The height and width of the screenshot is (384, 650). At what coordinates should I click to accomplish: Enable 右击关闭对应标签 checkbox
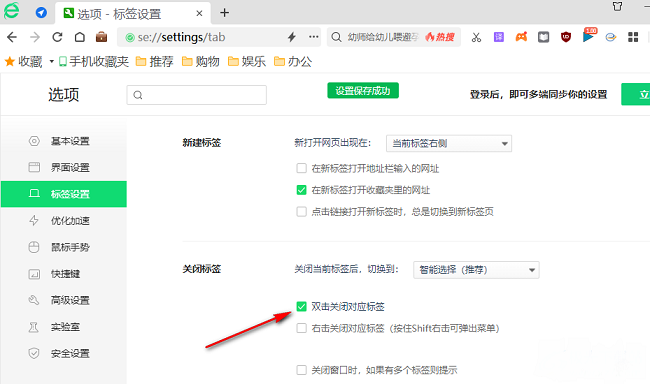(x=301, y=328)
